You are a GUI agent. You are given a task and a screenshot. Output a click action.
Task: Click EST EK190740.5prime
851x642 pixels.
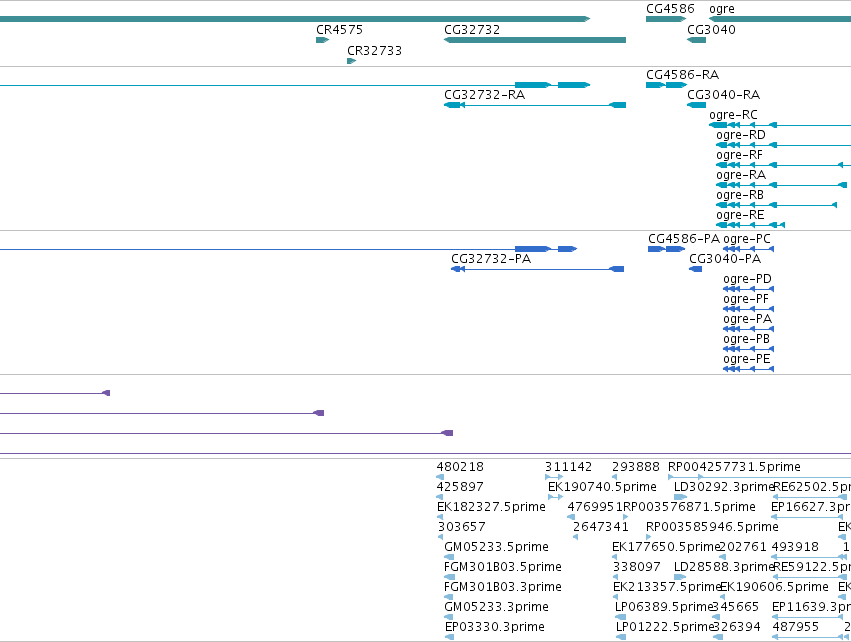click(602, 487)
